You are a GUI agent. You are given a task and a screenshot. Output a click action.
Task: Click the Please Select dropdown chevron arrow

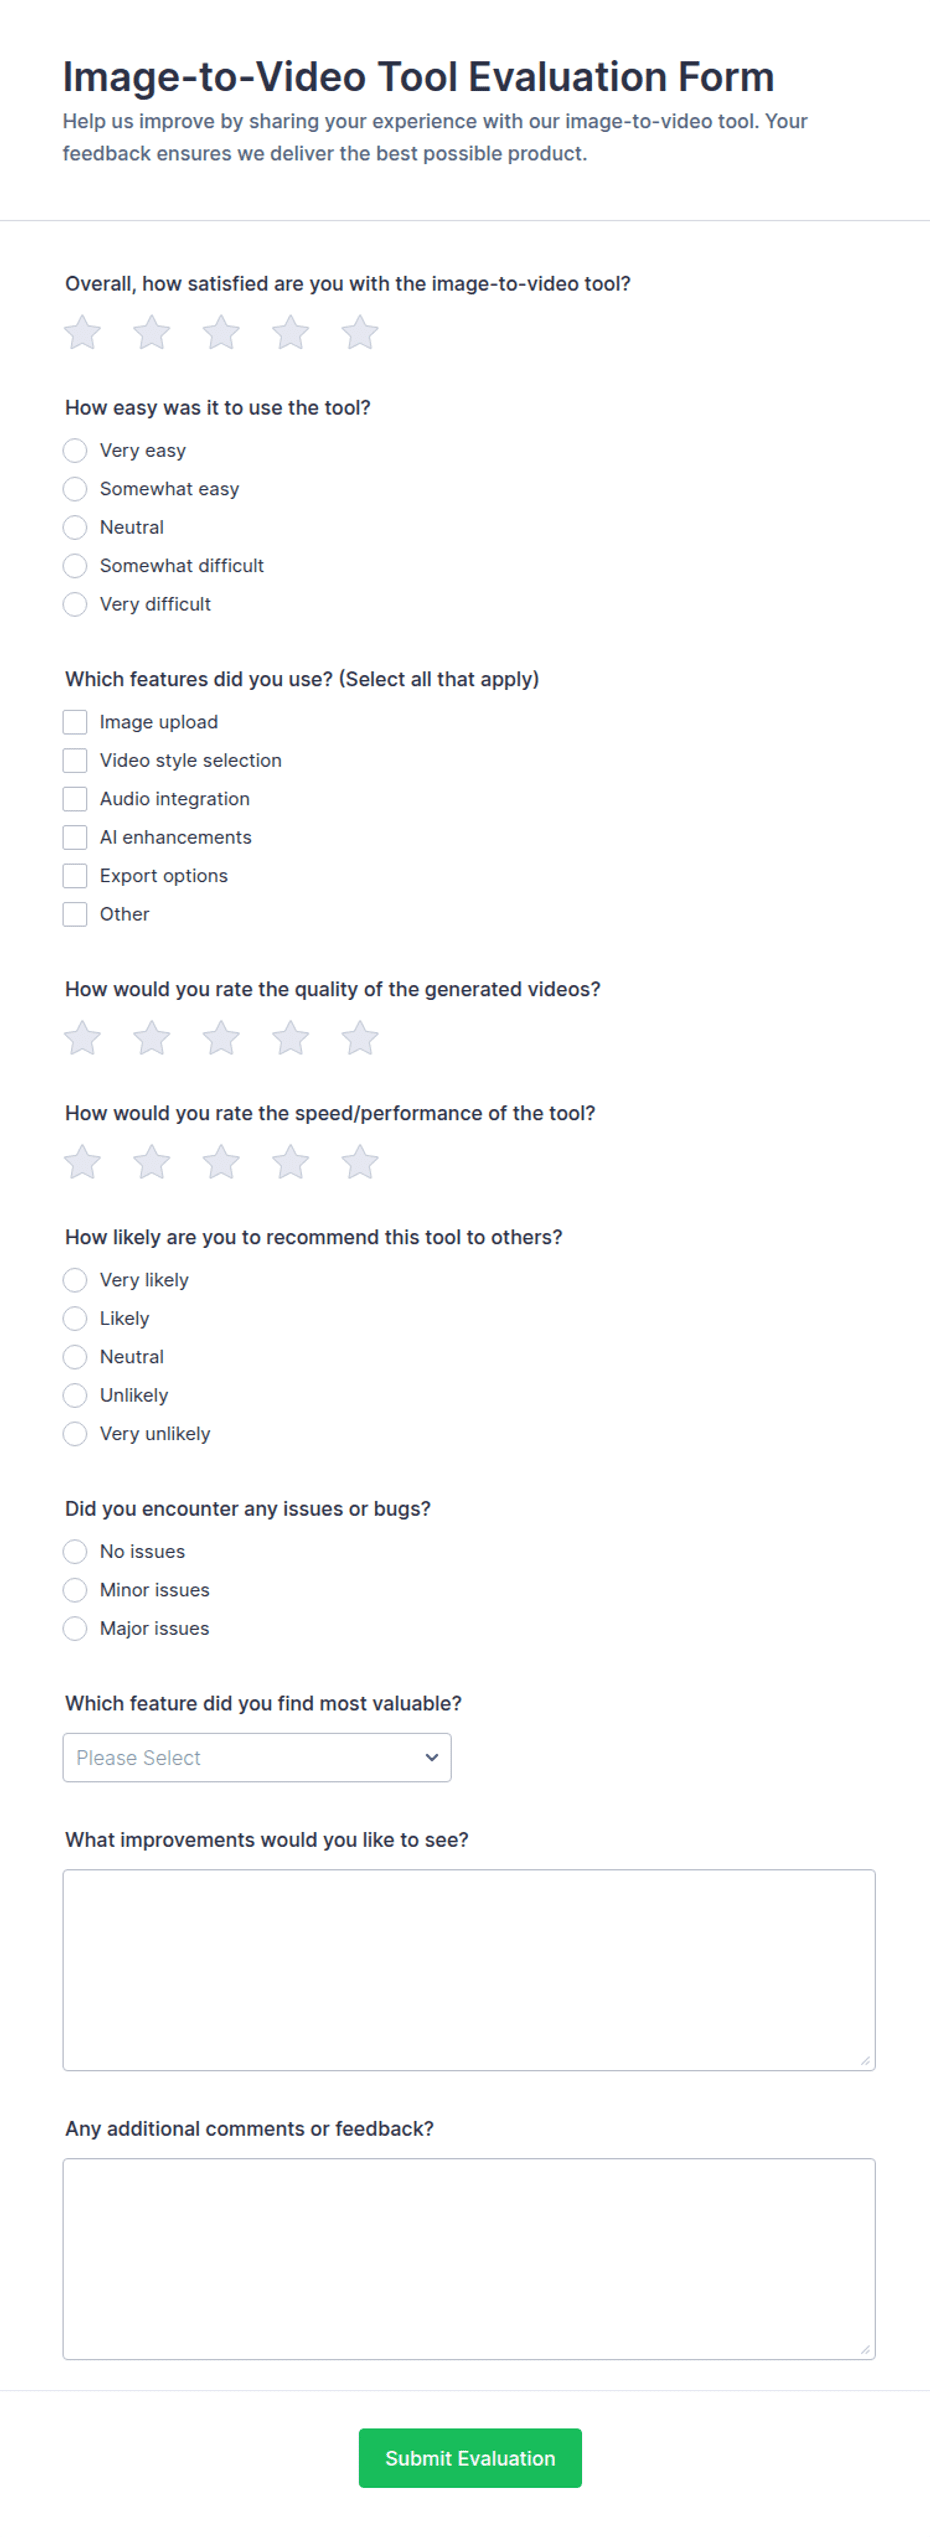click(x=432, y=1757)
